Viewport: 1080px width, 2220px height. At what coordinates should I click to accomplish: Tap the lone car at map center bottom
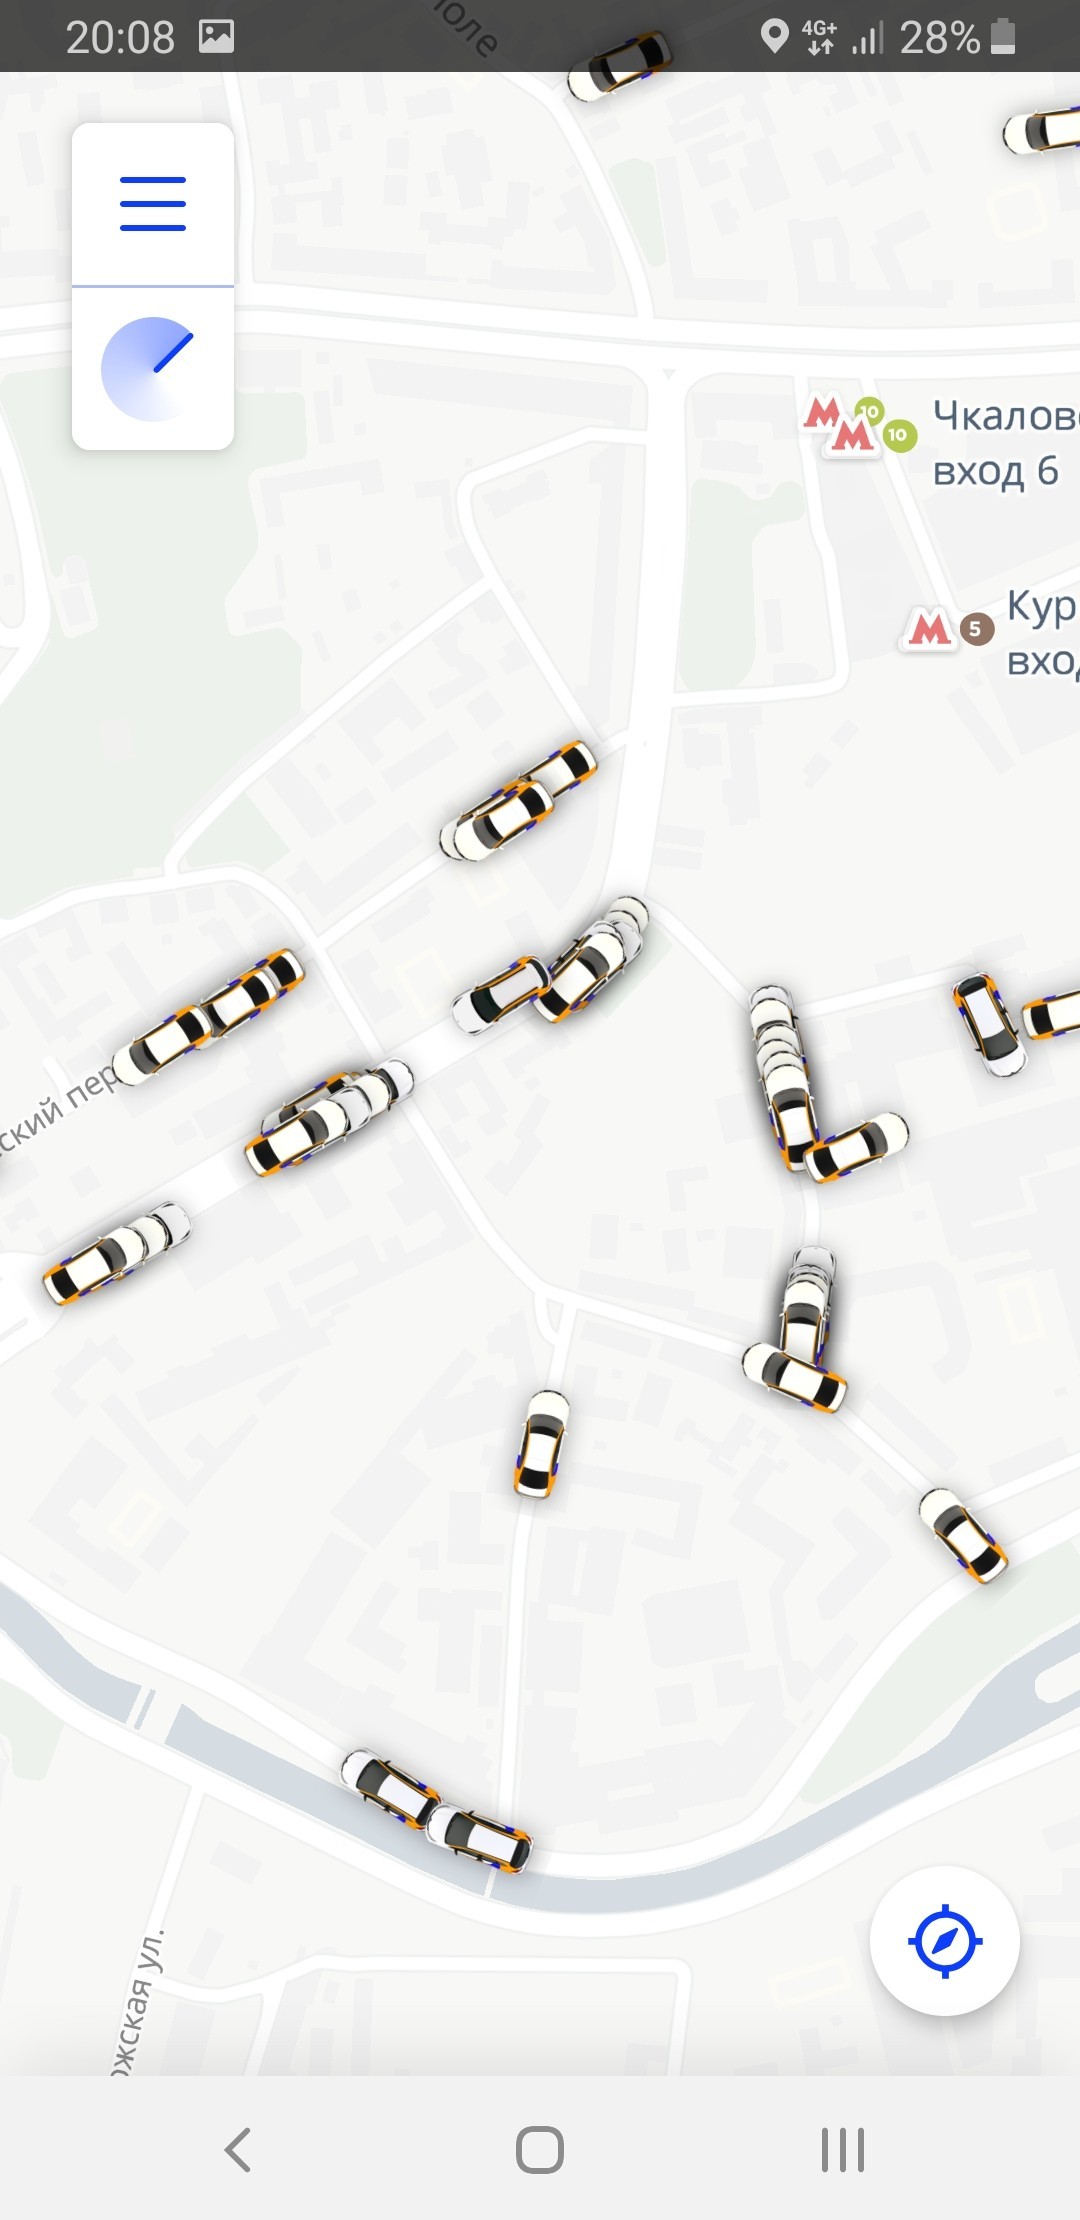(541, 1444)
